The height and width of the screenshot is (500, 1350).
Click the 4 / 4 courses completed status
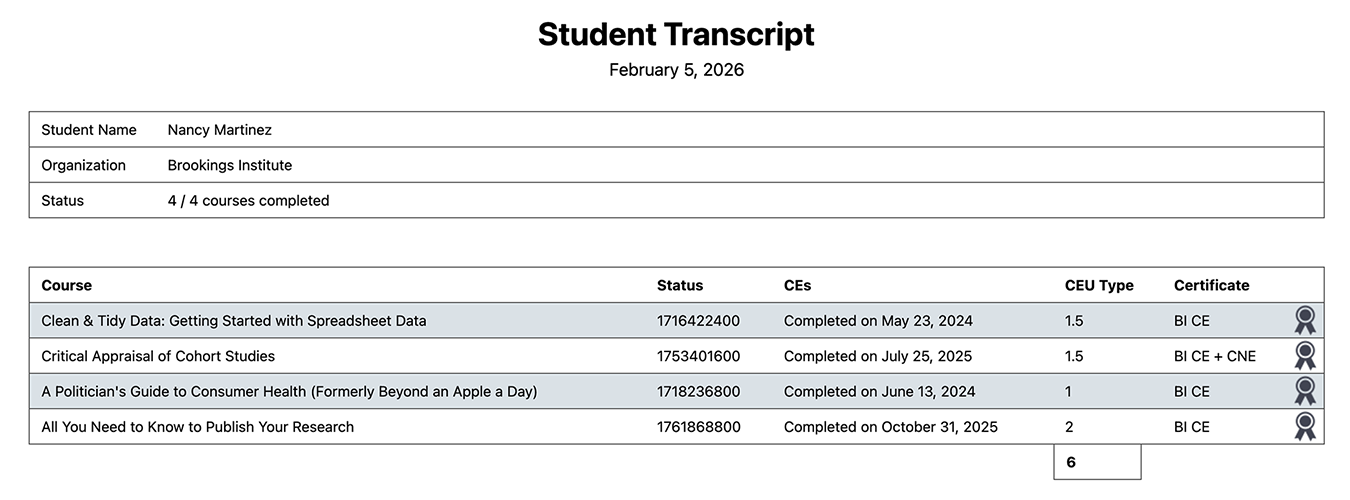(248, 200)
